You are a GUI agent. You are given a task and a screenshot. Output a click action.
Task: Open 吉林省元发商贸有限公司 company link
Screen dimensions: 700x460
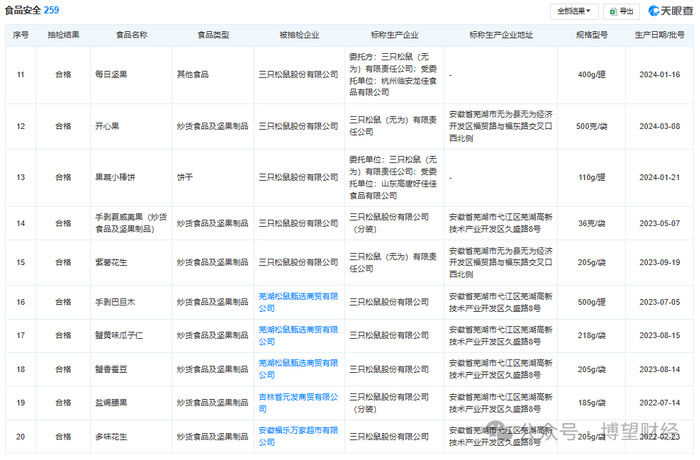click(x=298, y=403)
